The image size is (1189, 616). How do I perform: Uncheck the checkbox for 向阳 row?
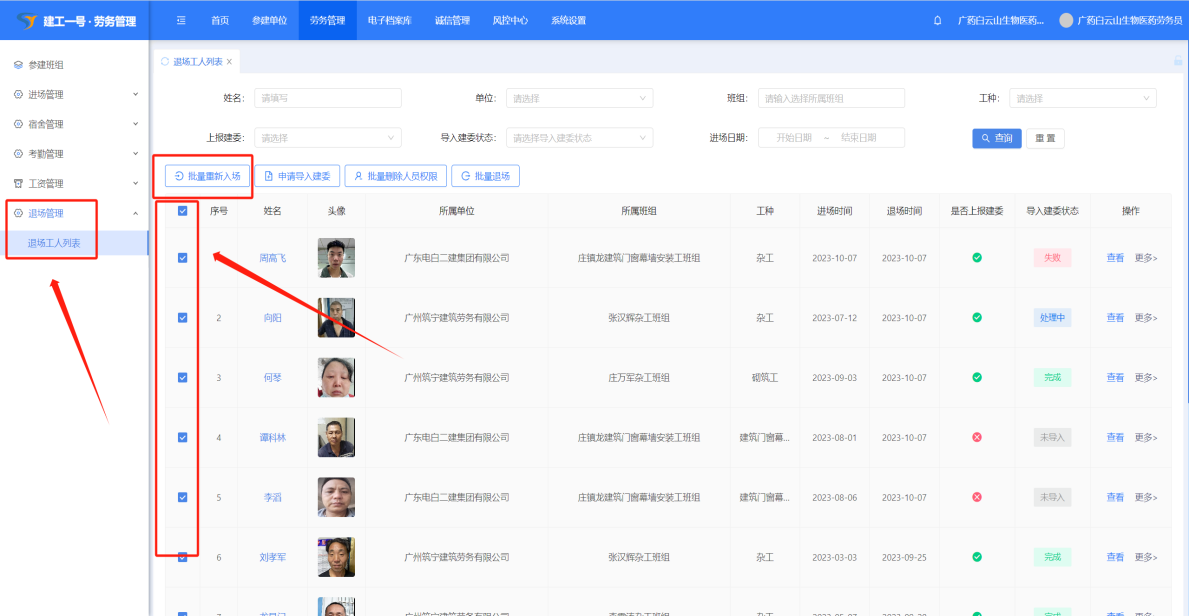[182, 318]
